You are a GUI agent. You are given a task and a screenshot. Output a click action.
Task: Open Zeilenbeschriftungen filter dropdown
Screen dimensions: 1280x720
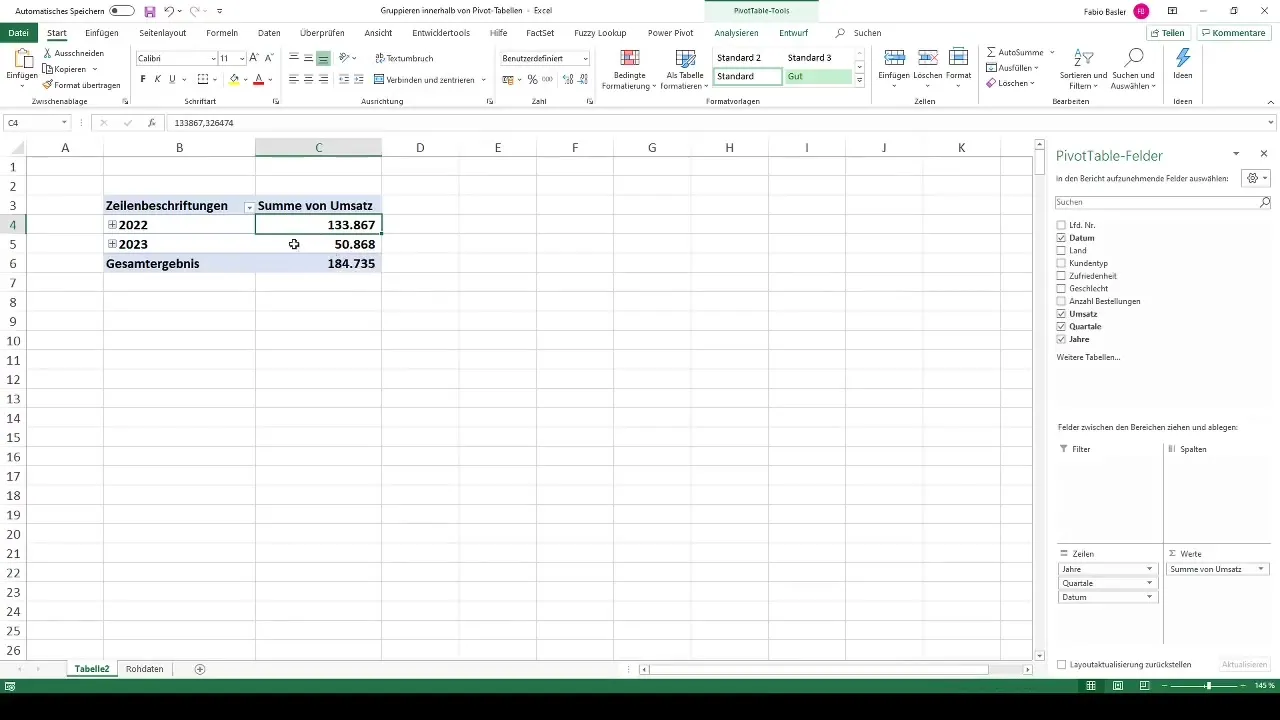click(x=249, y=207)
